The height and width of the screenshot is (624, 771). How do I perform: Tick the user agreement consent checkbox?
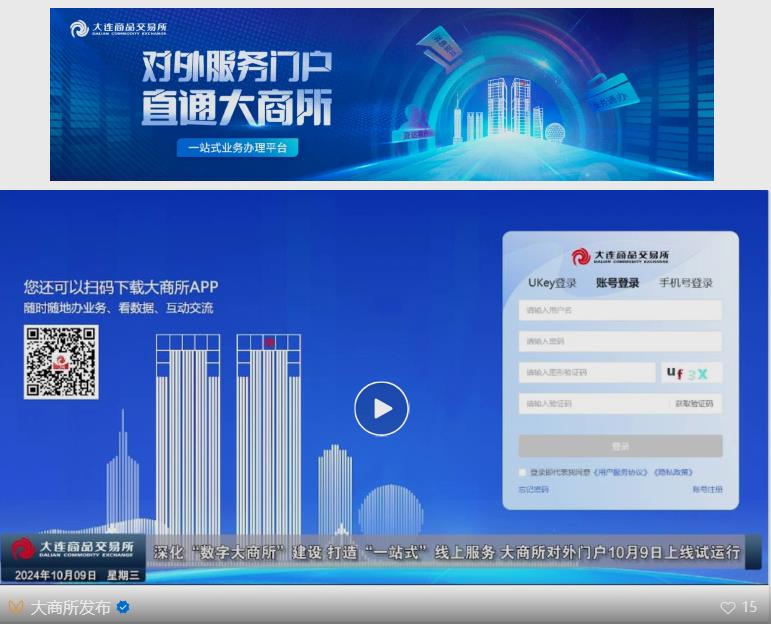pos(522,472)
